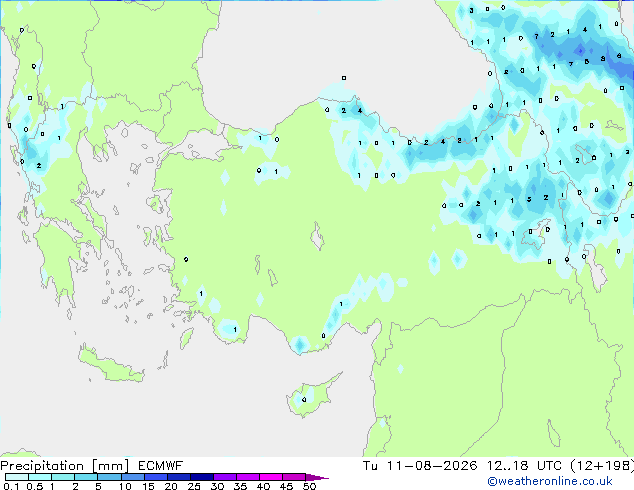
Task: Click the date "11-08-2026" in the footer
Action: coord(432,466)
